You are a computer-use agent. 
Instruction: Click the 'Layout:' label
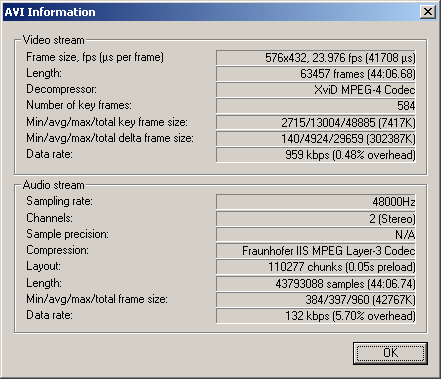[44, 266]
